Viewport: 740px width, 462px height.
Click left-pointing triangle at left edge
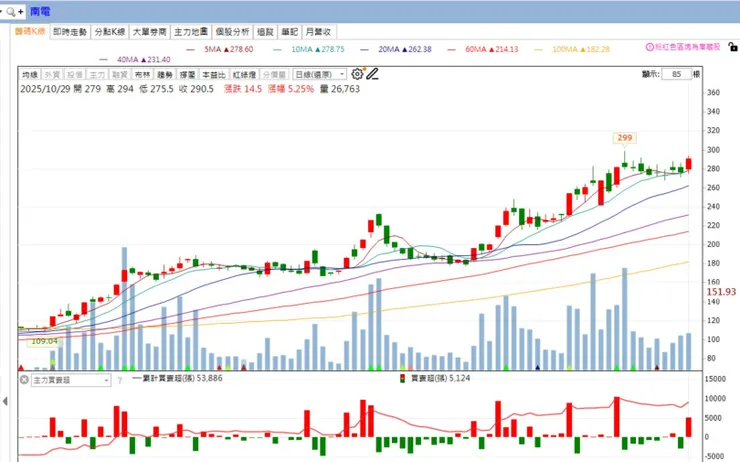tap(5, 402)
